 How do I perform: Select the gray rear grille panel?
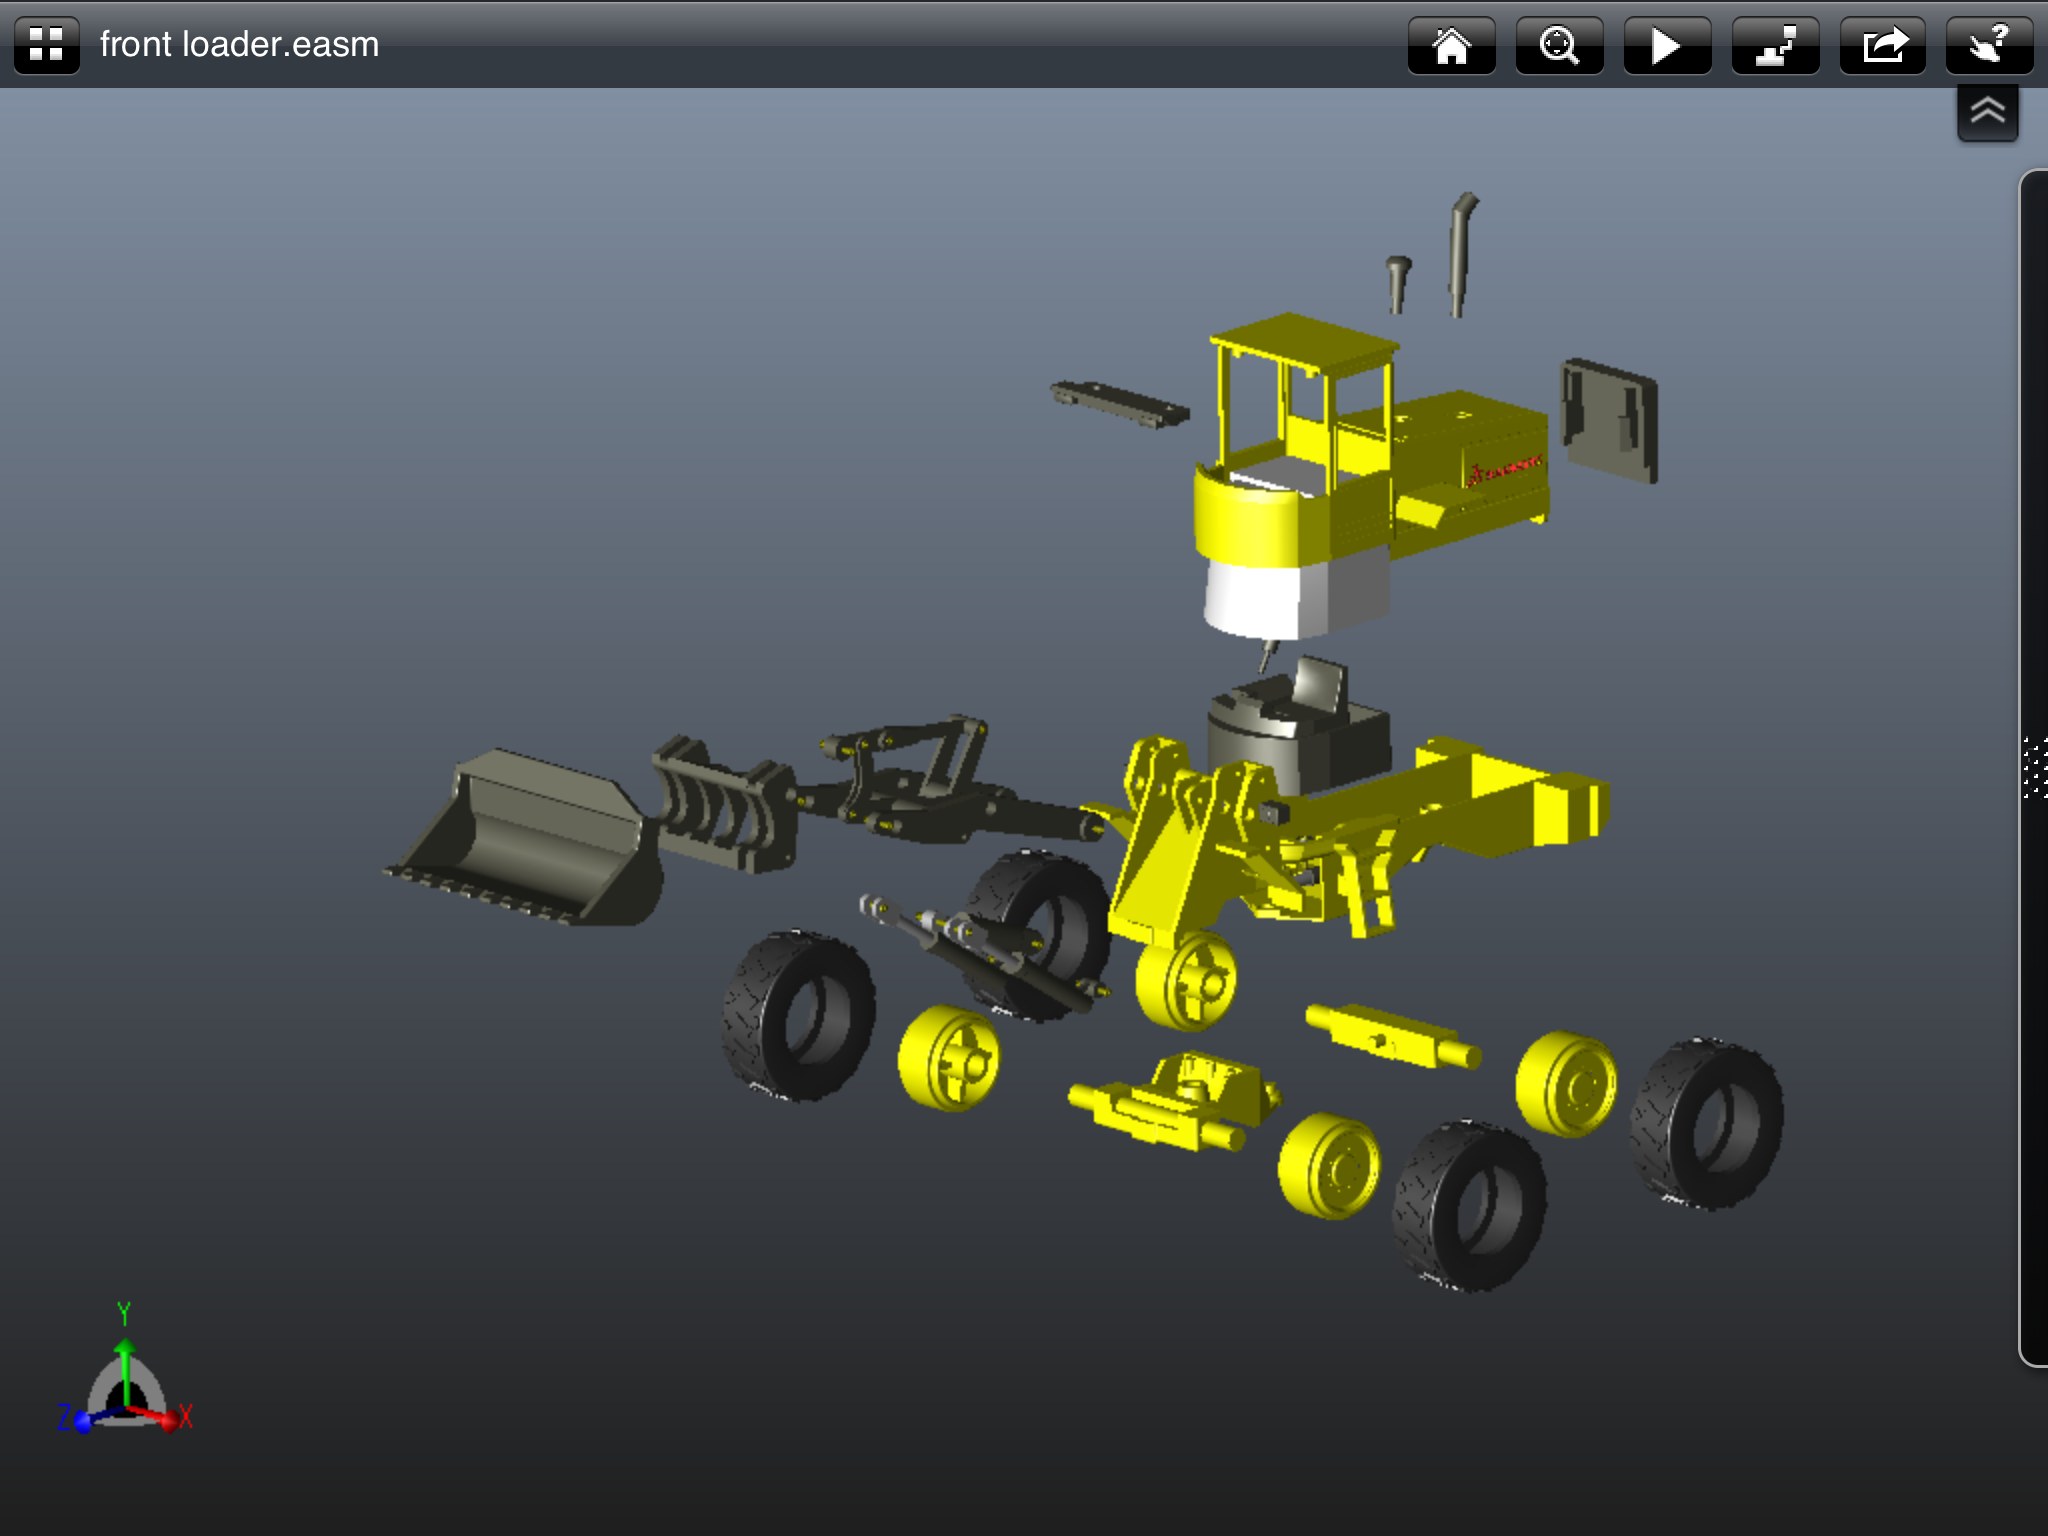[x=1610, y=420]
